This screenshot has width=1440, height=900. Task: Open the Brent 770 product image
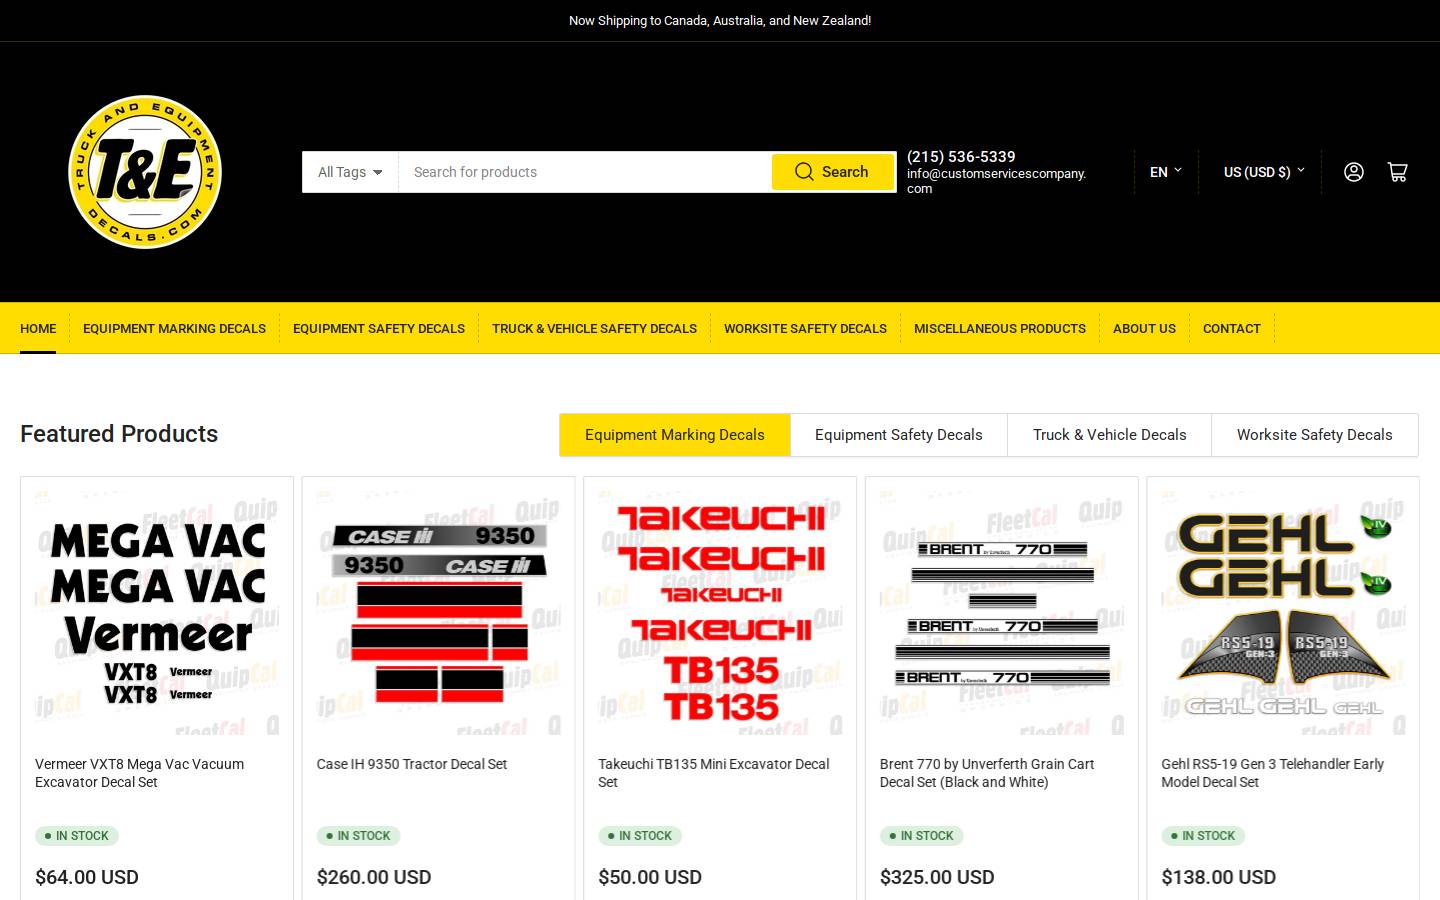pyautogui.click(x=1002, y=613)
